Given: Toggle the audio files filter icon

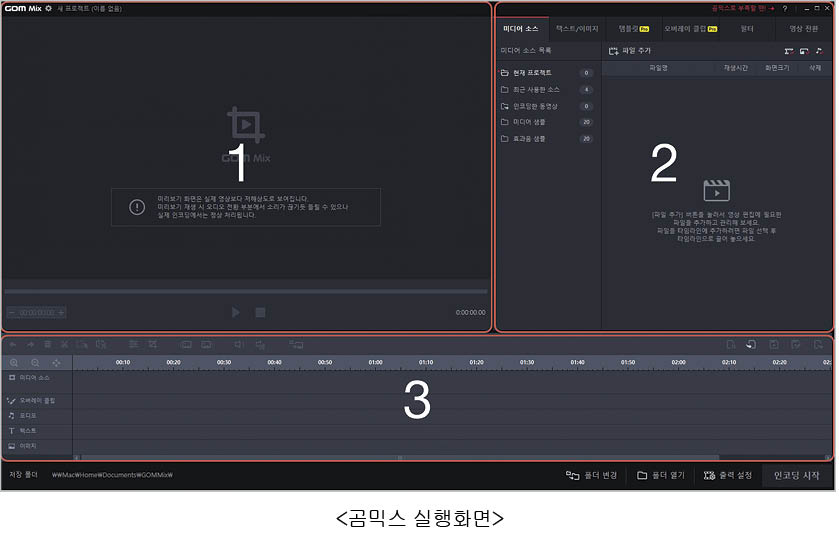Looking at the screenshot, I should coord(820,51).
